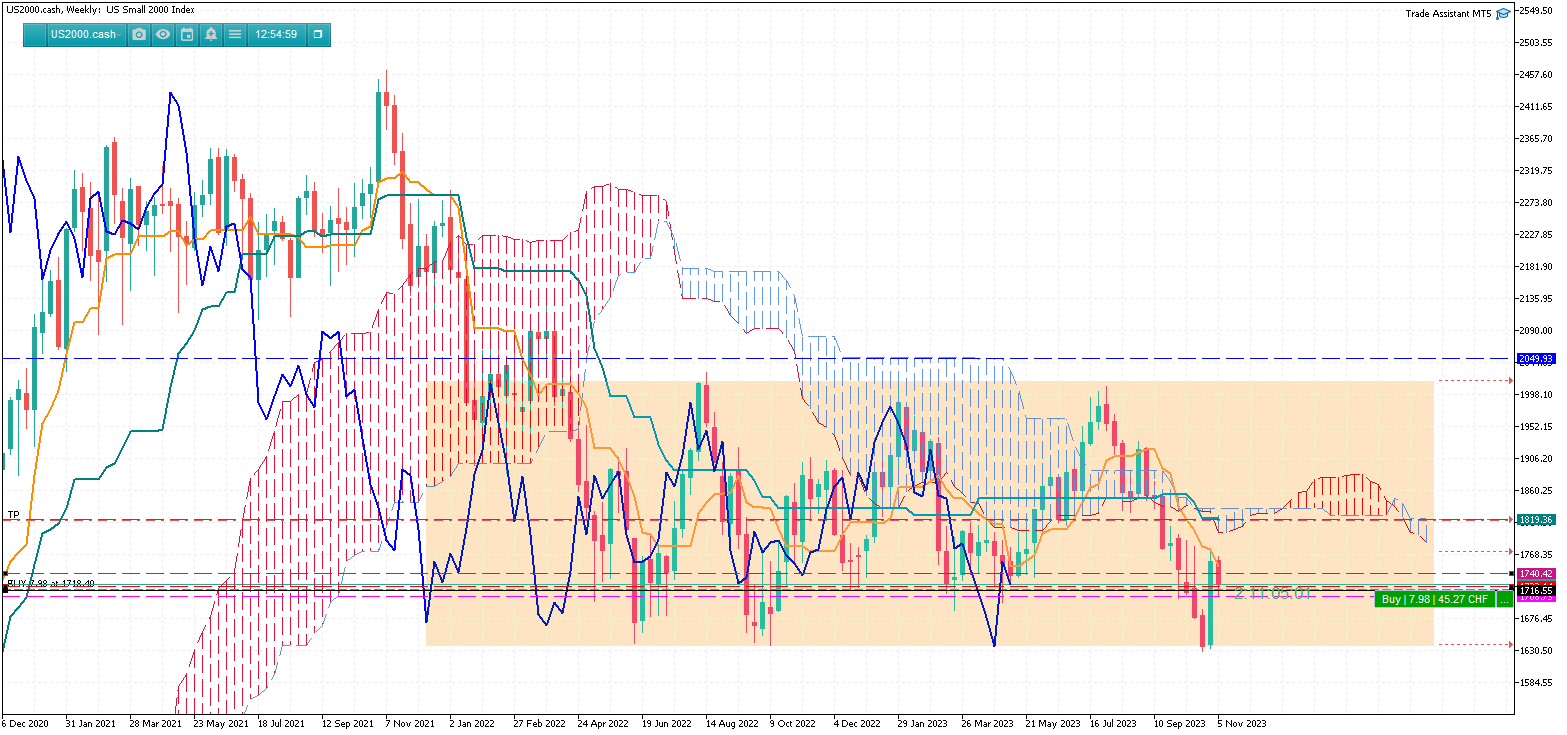
Task: Click the TP line label
Action: 13,515
